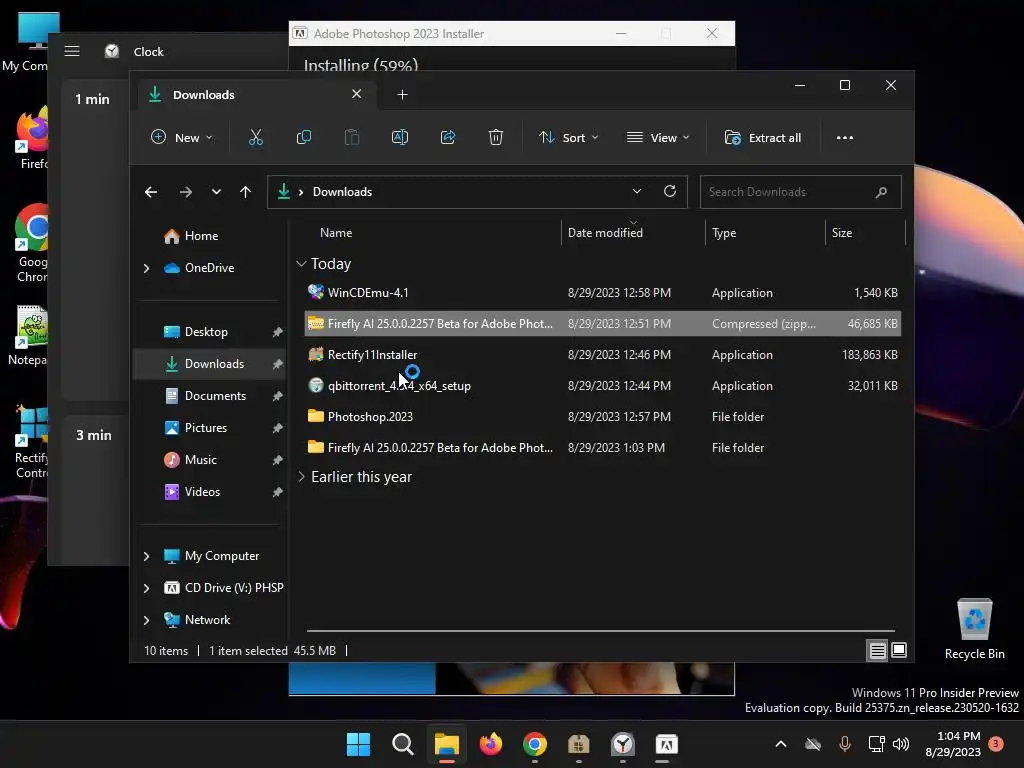Select Rectify11Installer file
The height and width of the screenshot is (768, 1024).
click(603, 355)
